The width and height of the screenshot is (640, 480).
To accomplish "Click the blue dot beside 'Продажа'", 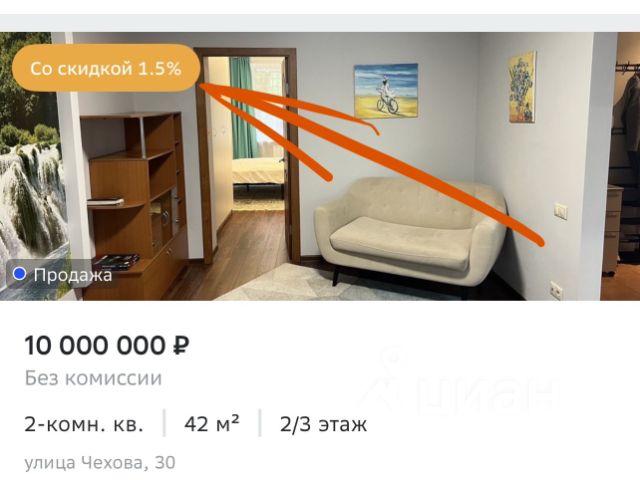I will pos(19,273).
